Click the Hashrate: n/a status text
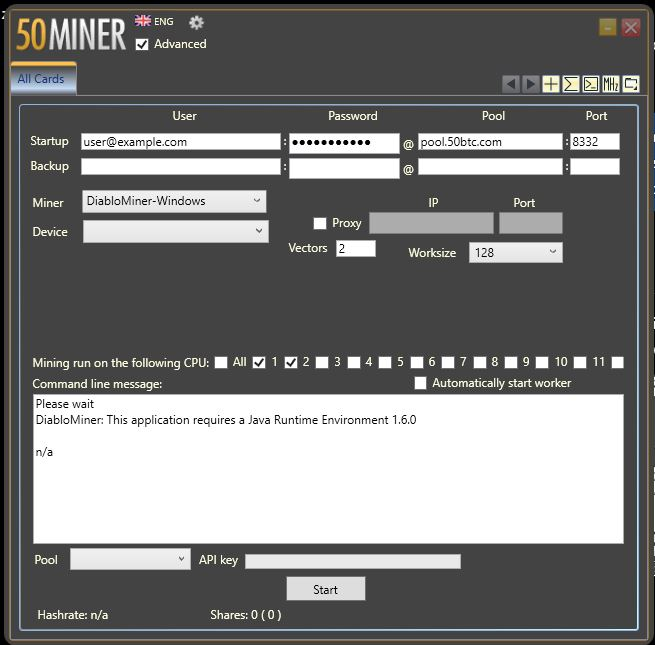Screen dimensions: 655x645 click(x=73, y=615)
